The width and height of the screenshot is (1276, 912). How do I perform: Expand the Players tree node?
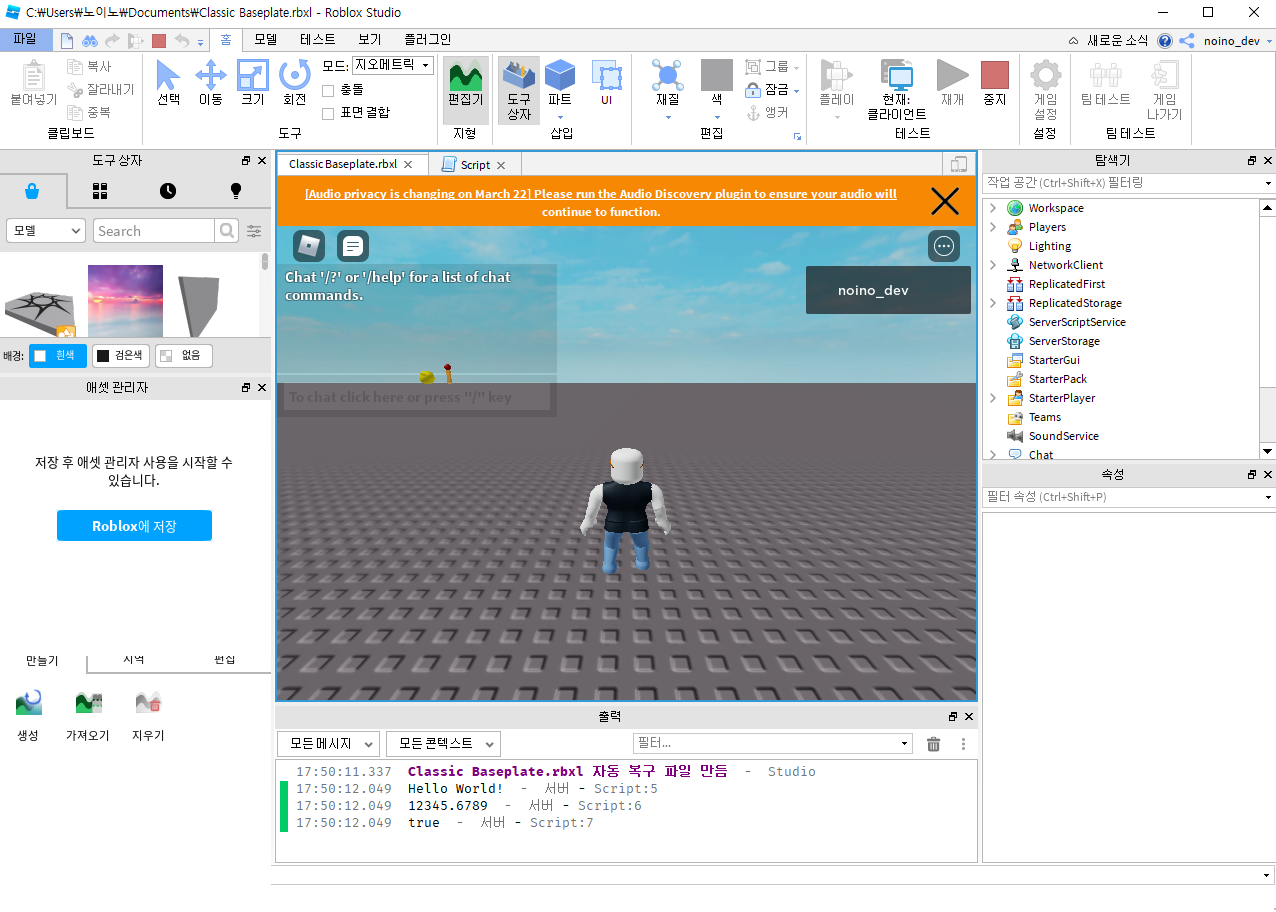point(993,227)
